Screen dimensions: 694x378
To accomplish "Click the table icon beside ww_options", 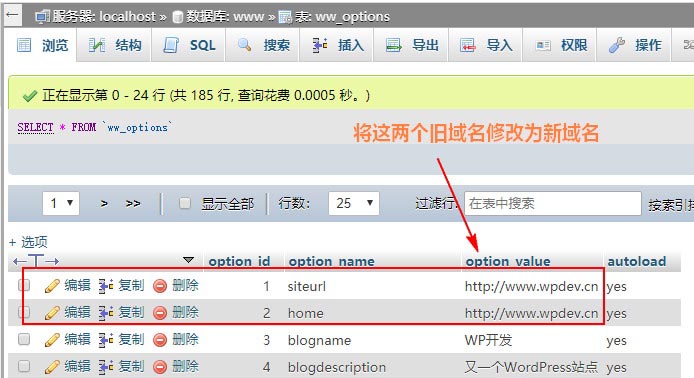I will 285,17.
